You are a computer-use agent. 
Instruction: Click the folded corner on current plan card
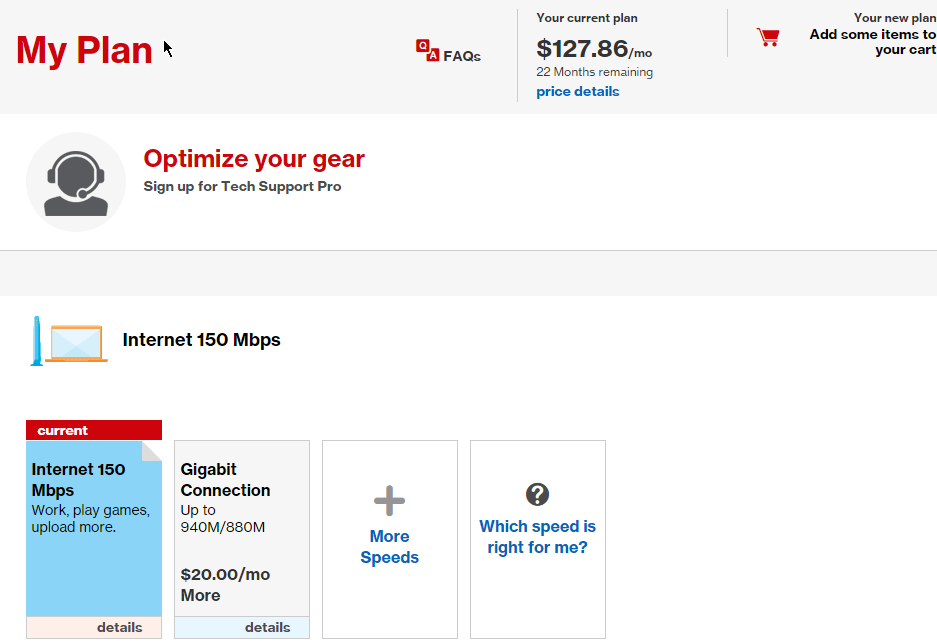(152, 452)
